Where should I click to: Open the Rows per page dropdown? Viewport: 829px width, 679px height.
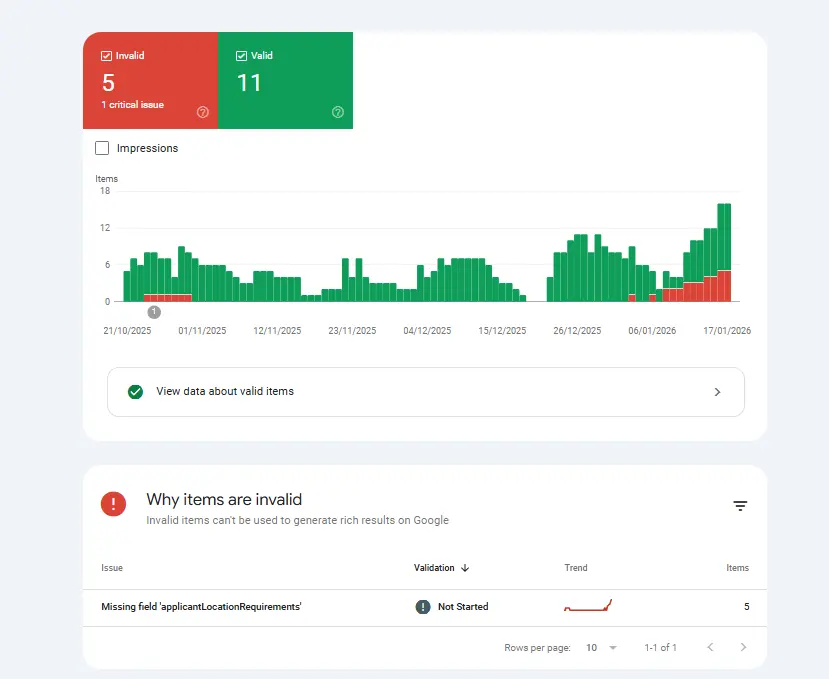coord(601,648)
